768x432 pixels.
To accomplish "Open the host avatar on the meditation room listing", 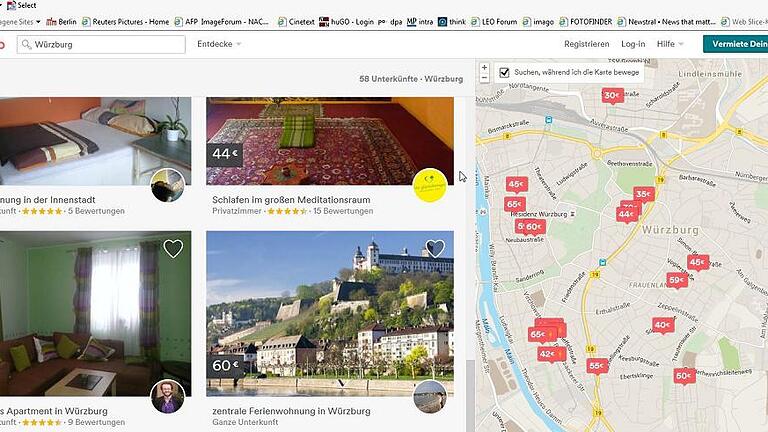I will tap(430, 185).
